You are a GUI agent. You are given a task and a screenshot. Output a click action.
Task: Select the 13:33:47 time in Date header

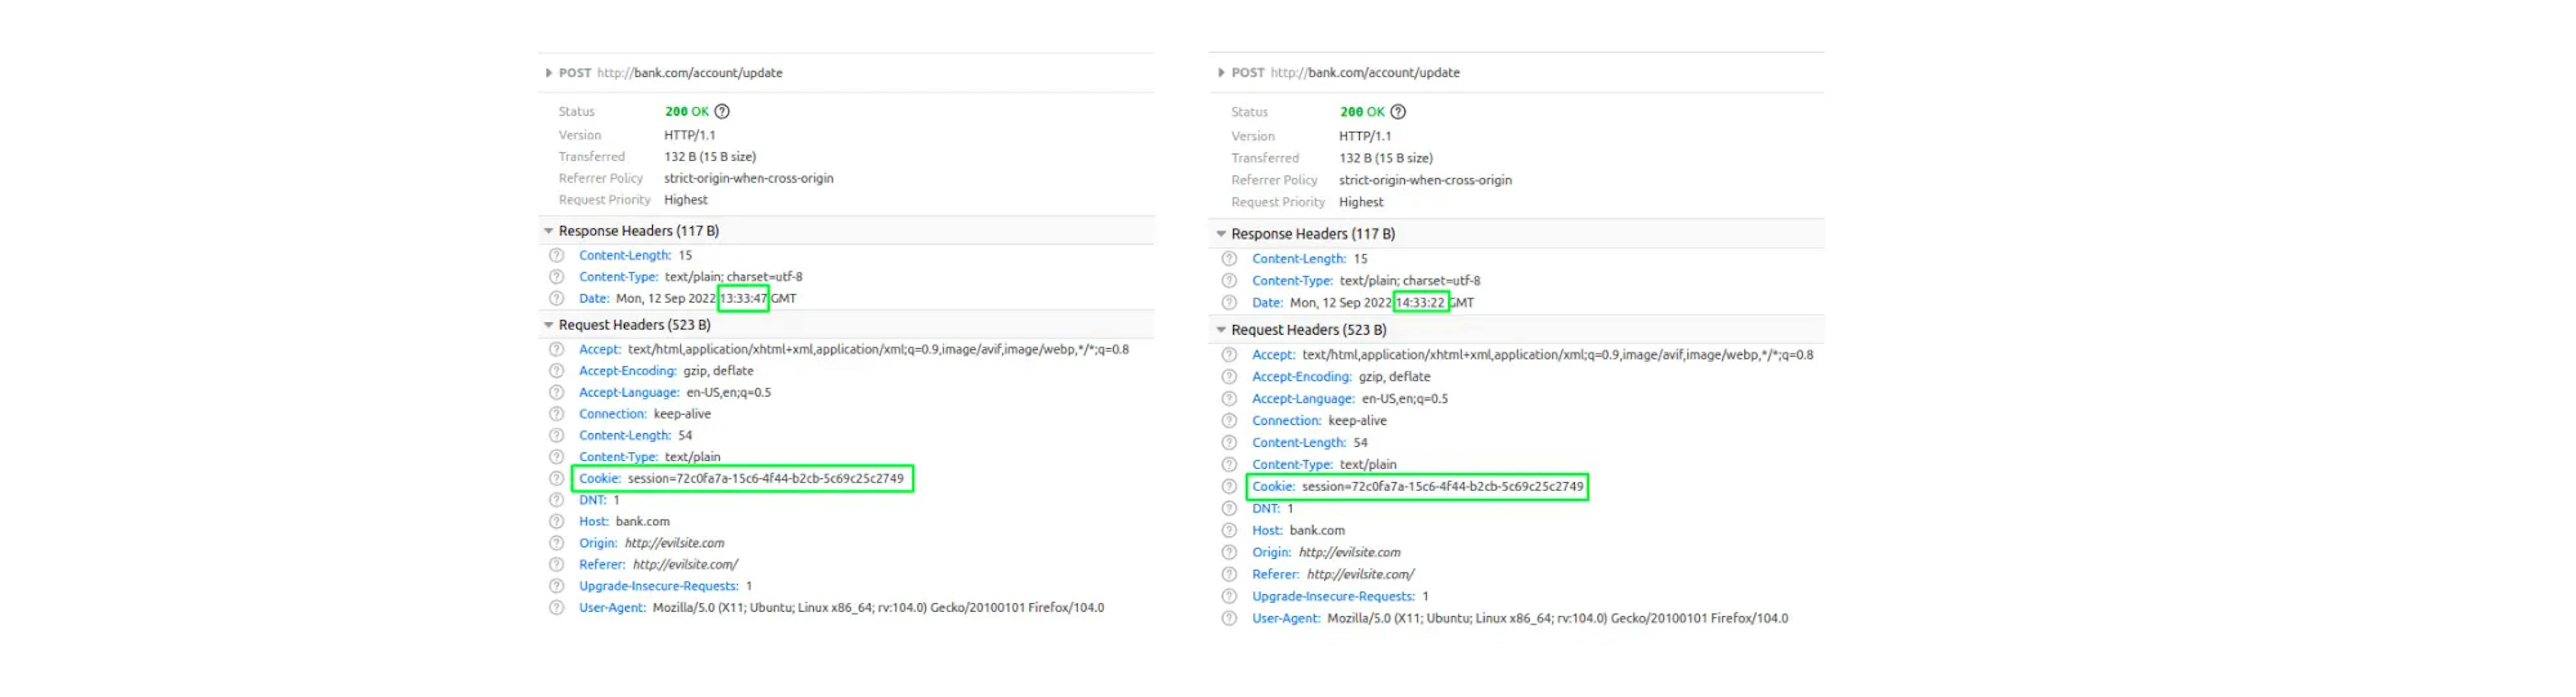click(x=743, y=298)
